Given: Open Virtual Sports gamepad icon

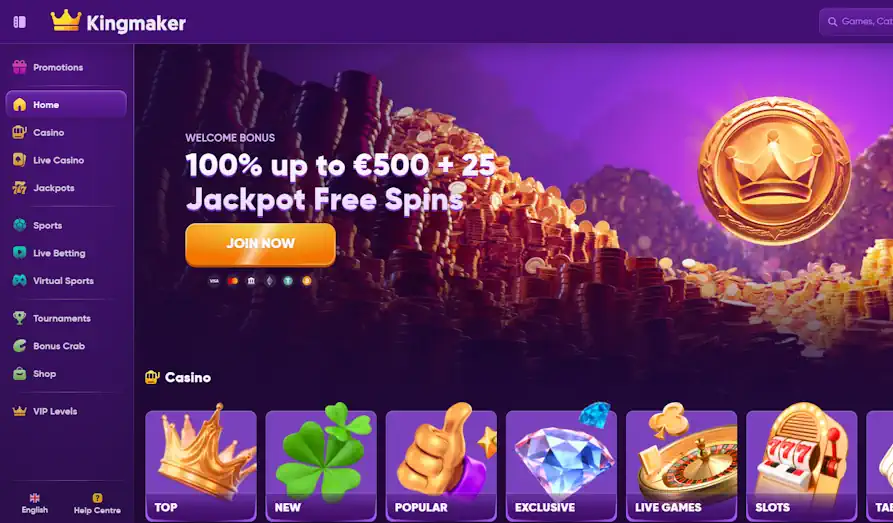Looking at the screenshot, I should [19, 280].
